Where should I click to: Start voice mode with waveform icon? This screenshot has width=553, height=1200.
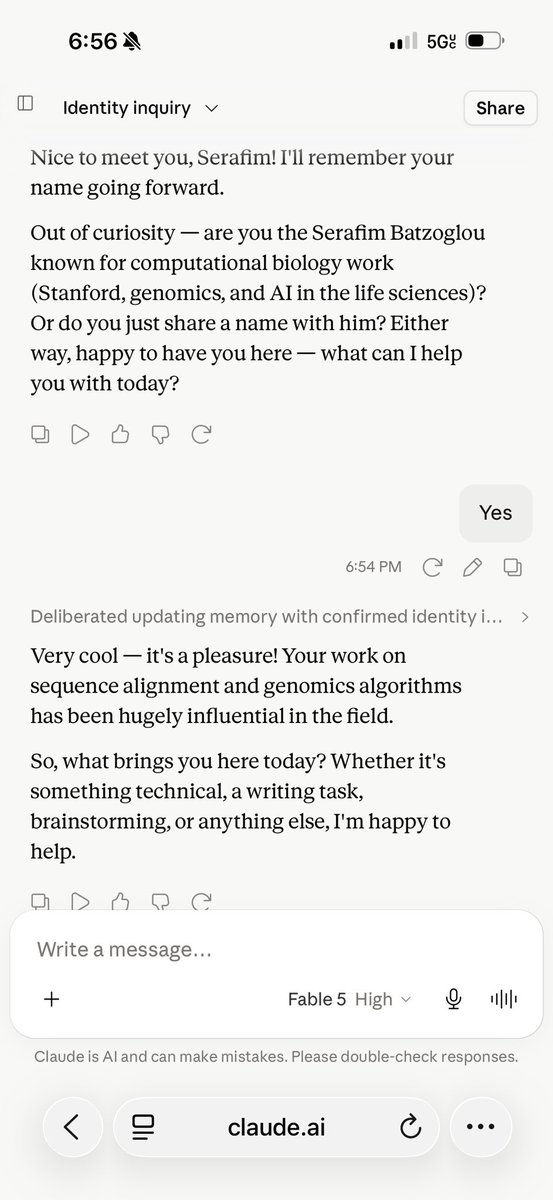503,999
